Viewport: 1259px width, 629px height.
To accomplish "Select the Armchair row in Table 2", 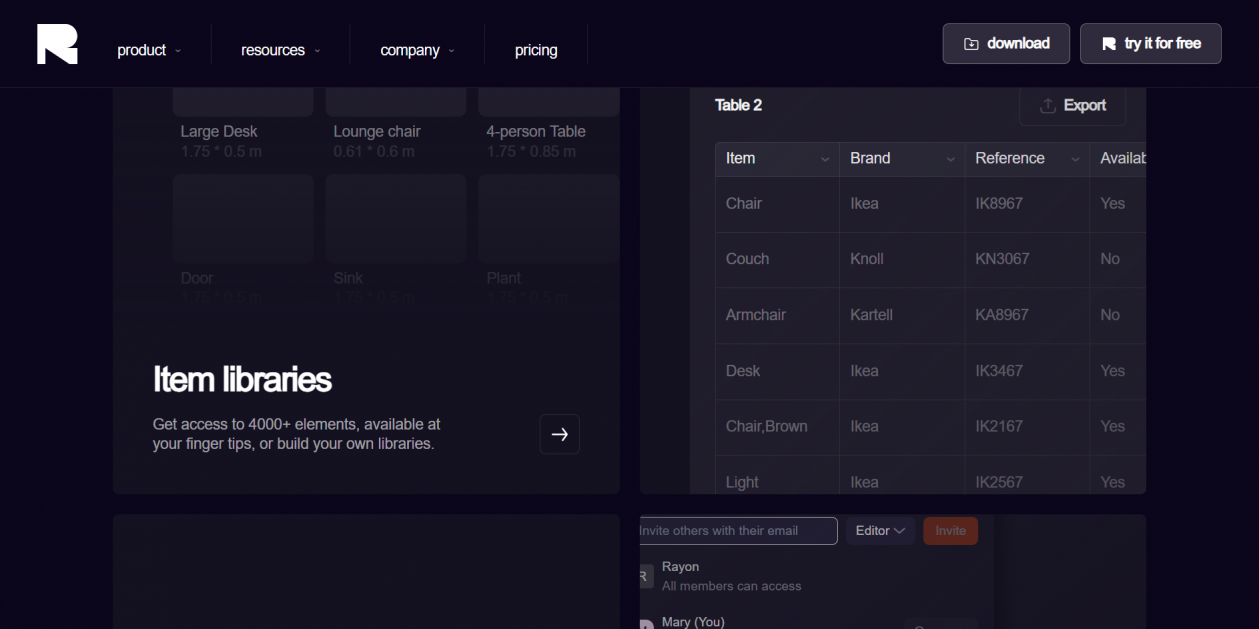I will click(x=930, y=315).
